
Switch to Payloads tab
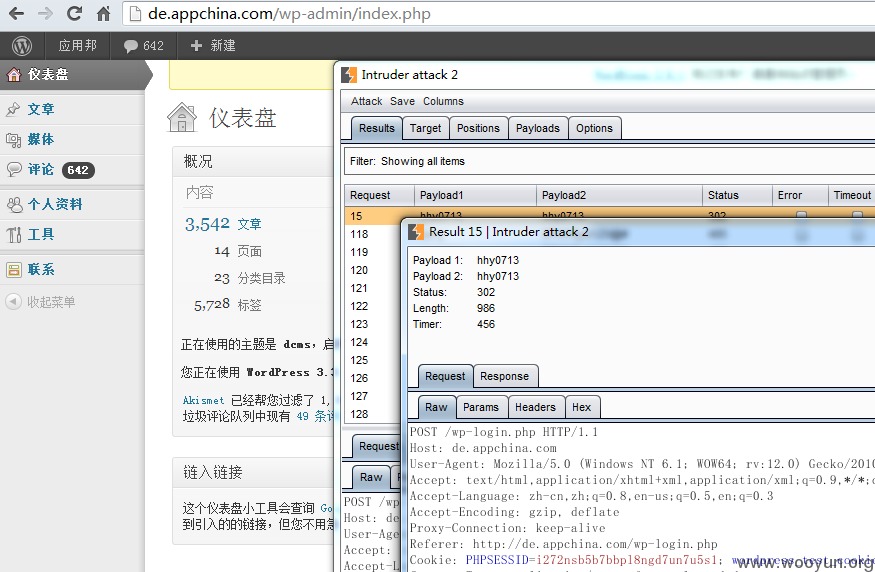[537, 128]
